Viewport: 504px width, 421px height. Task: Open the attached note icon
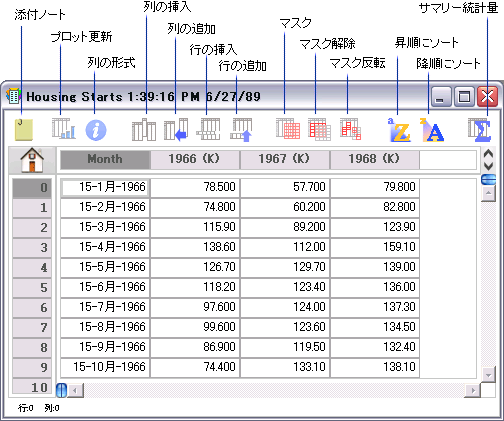pyautogui.click(x=24, y=130)
